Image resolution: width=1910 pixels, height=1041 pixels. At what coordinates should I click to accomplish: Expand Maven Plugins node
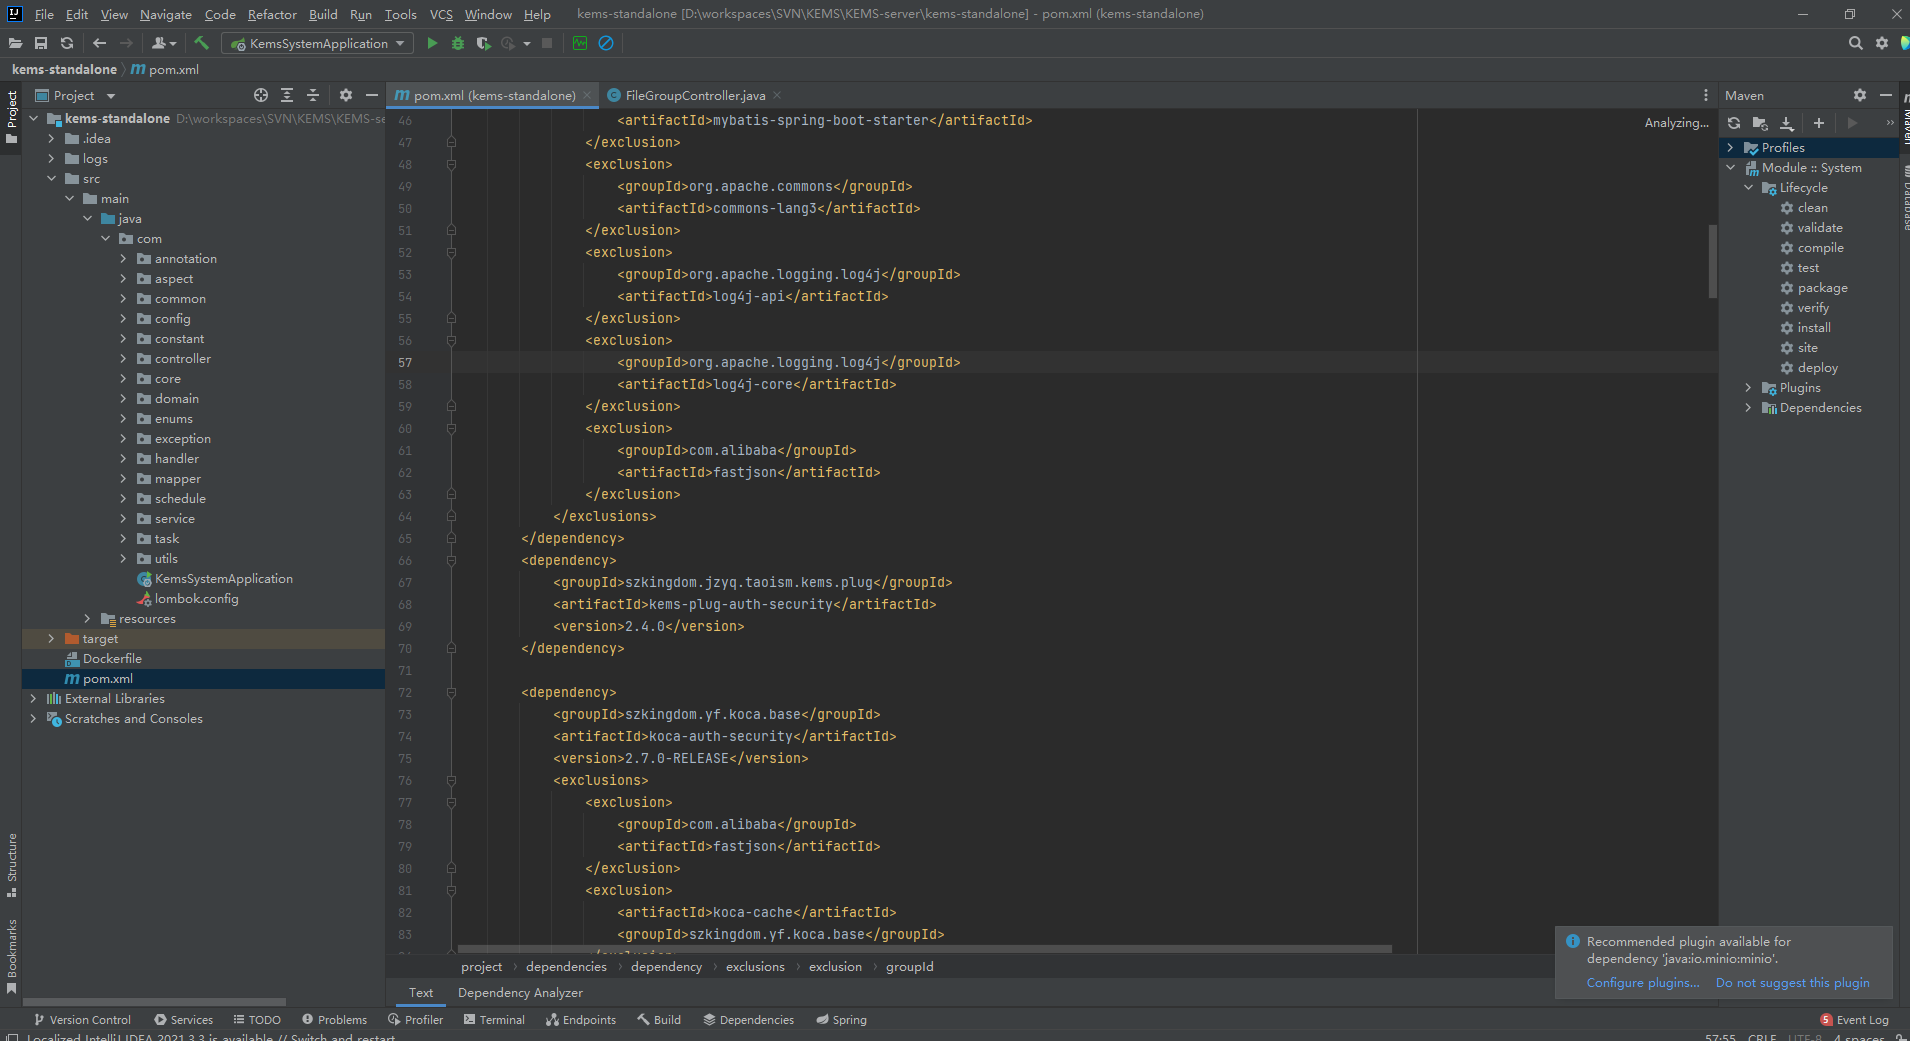point(1748,388)
